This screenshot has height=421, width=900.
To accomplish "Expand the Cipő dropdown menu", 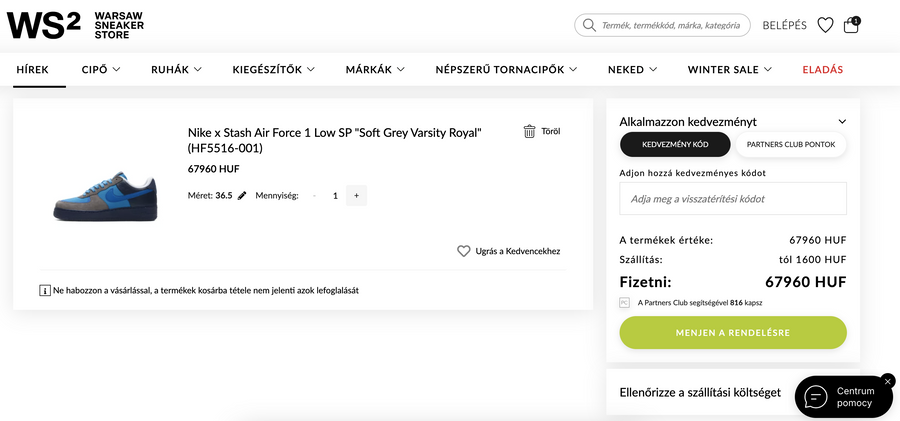I will tap(101, 70).
